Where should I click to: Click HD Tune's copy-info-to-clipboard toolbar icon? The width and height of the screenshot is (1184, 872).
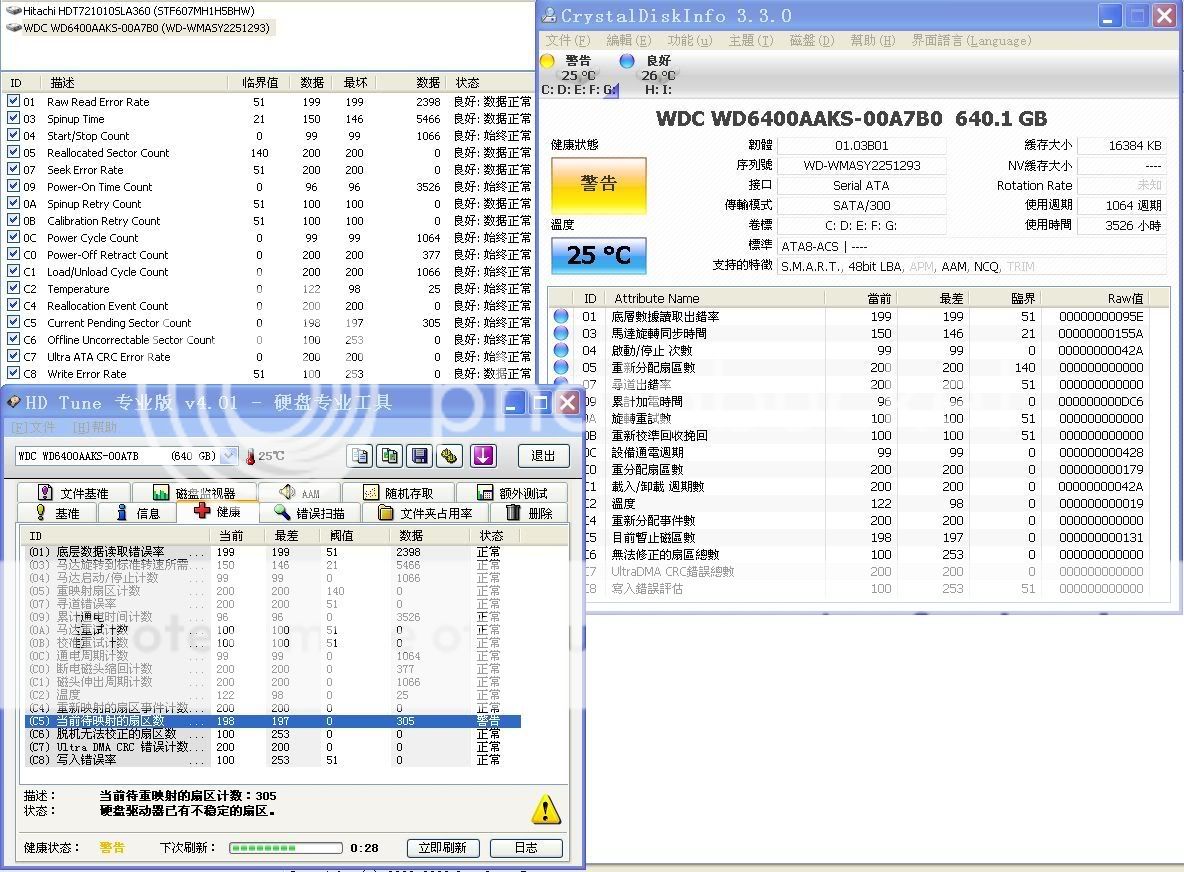pyautogui.click(x=359, y=455)
